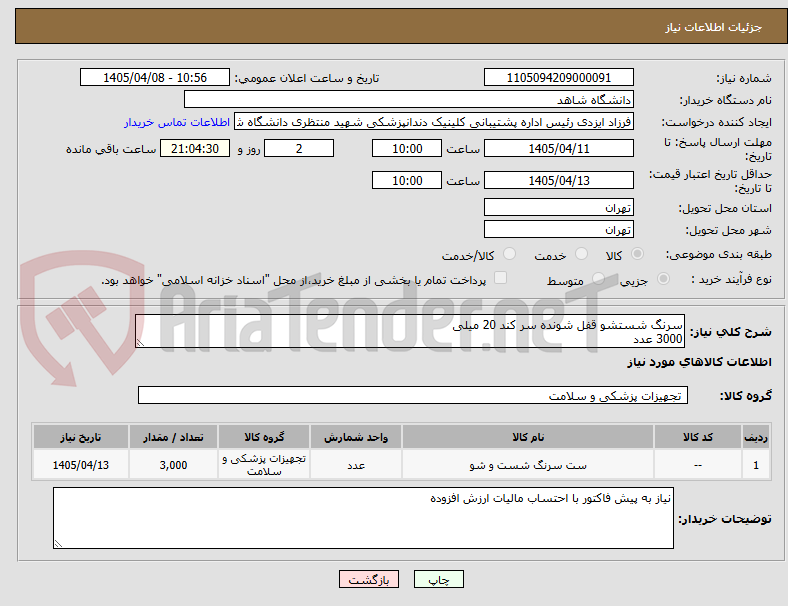Click the ردیف column header

755,437
